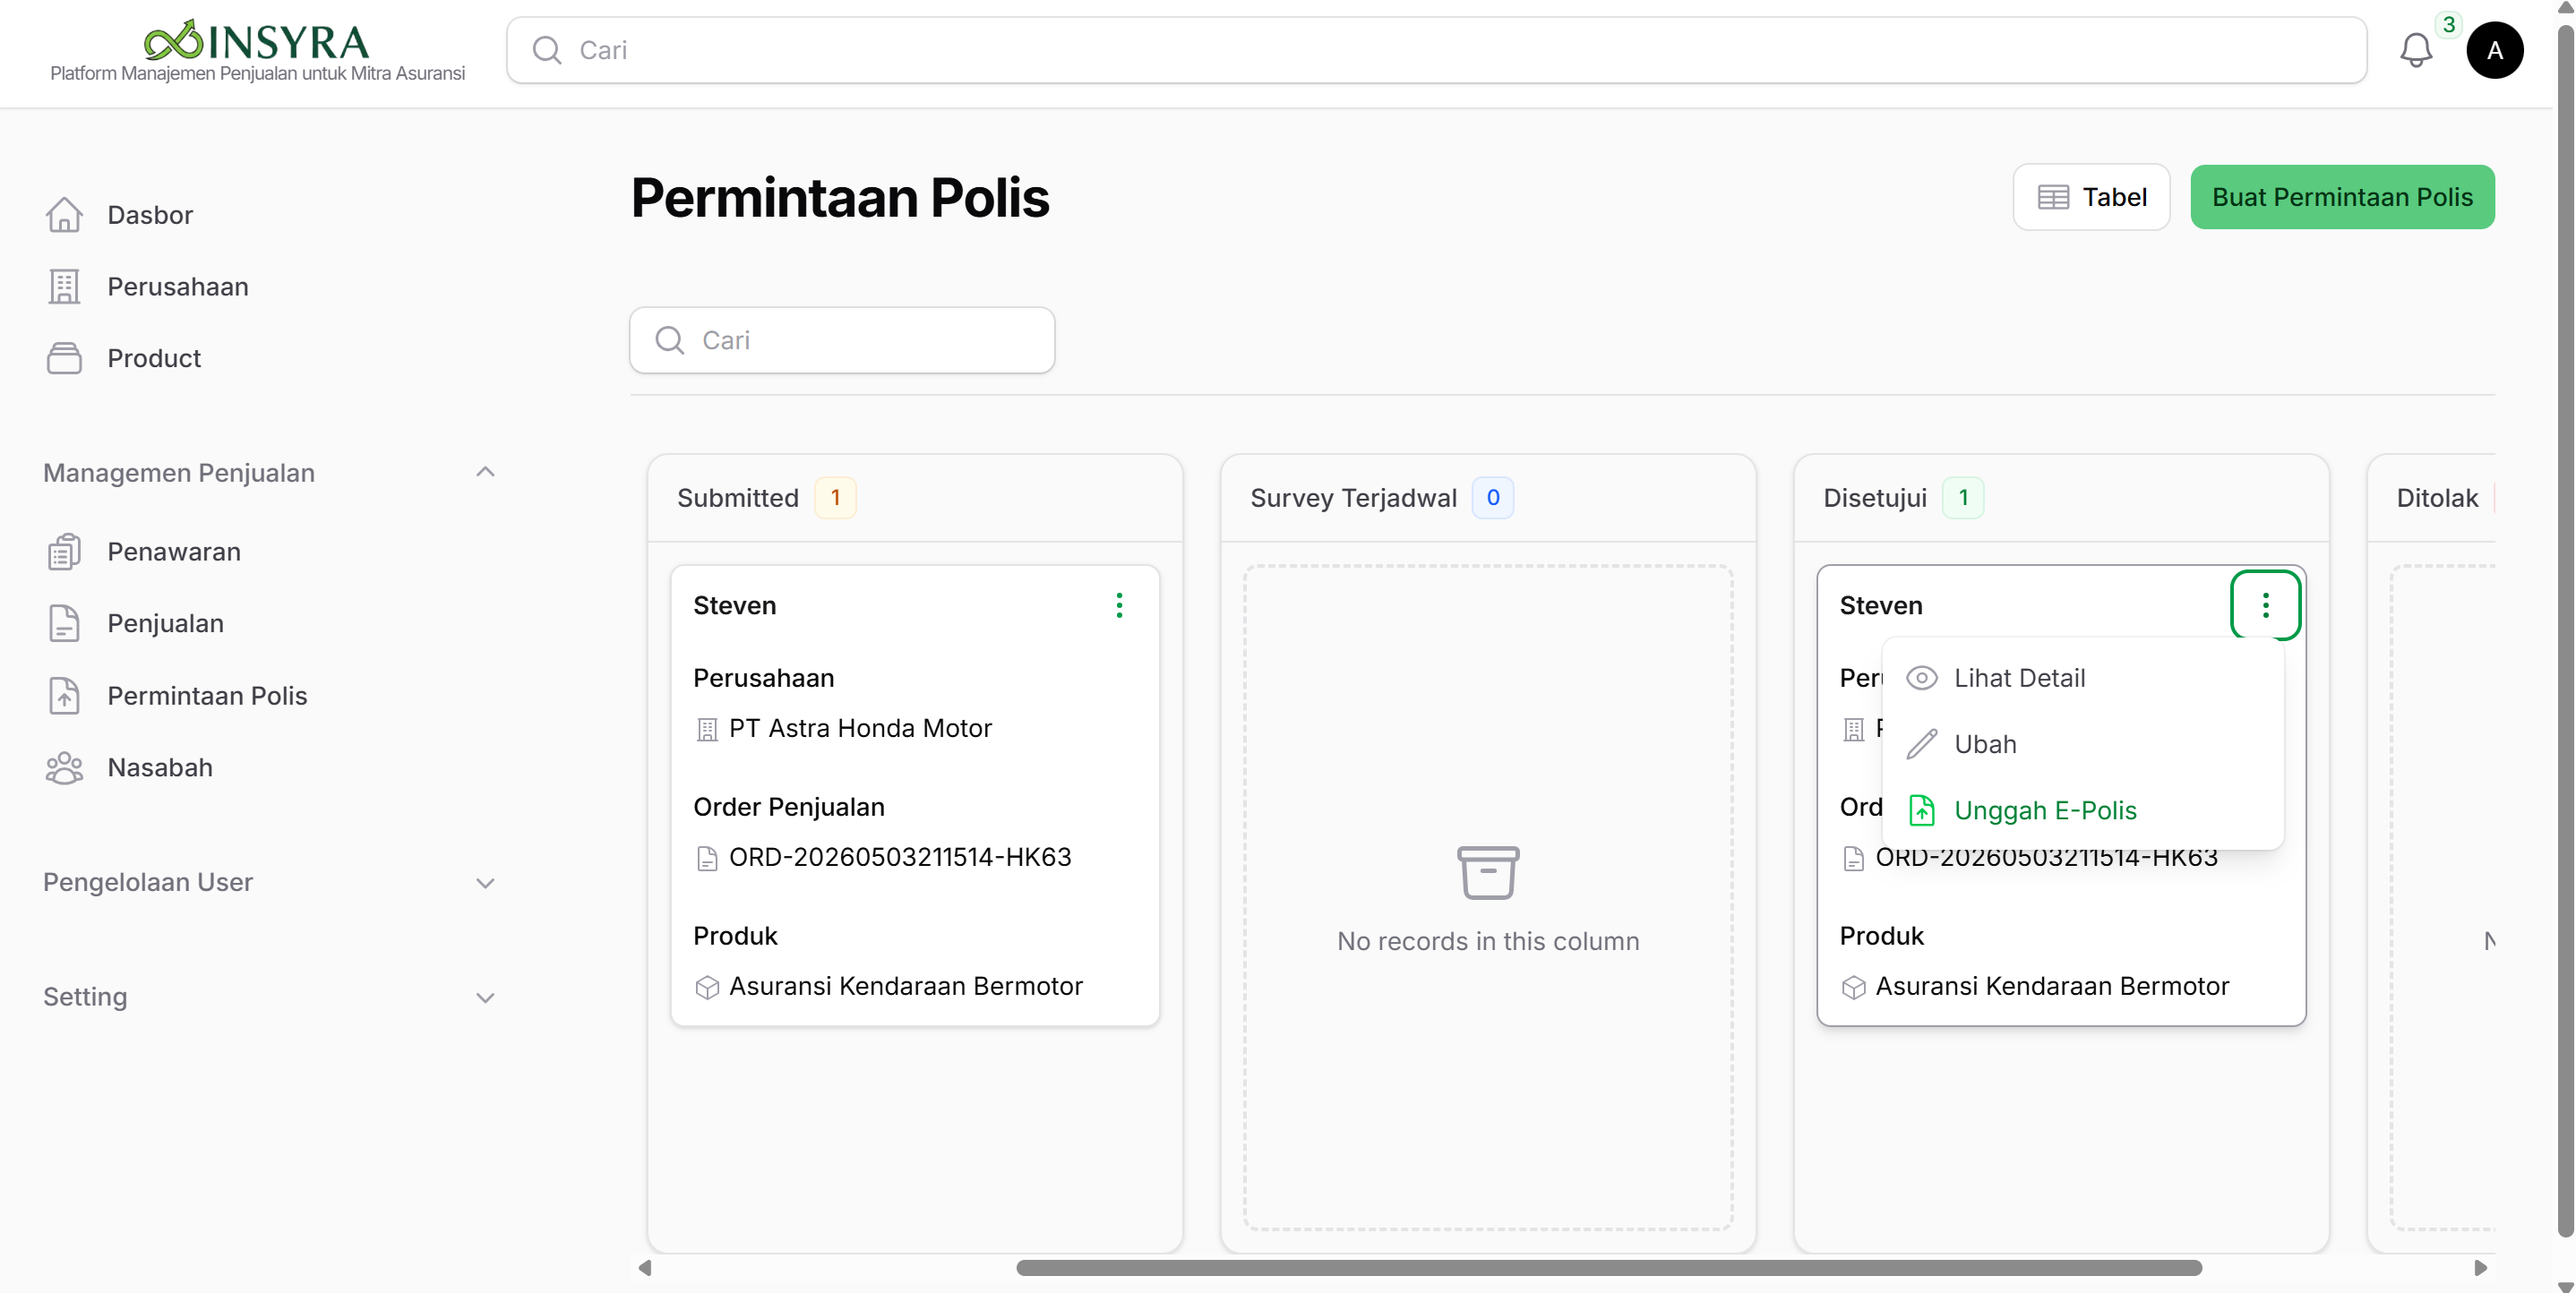The height and width of the screenshot is (1293, 2576).
Task: Expand the Setting section
Action: click(x=485, y=997)
